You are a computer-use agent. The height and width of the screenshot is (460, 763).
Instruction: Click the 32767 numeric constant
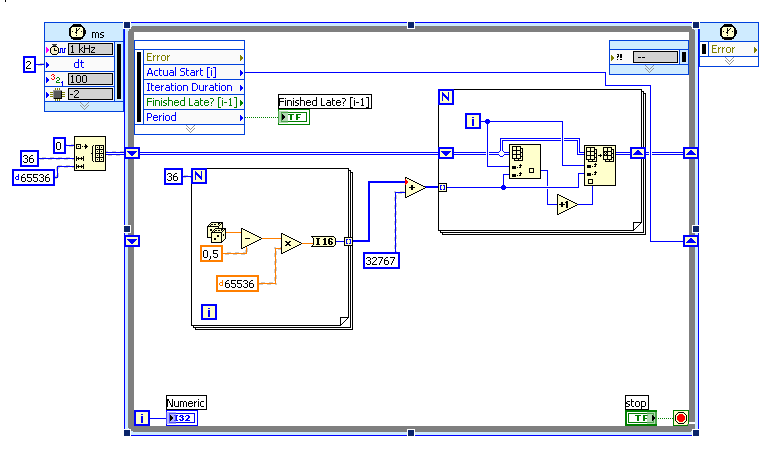coord(381,261)
